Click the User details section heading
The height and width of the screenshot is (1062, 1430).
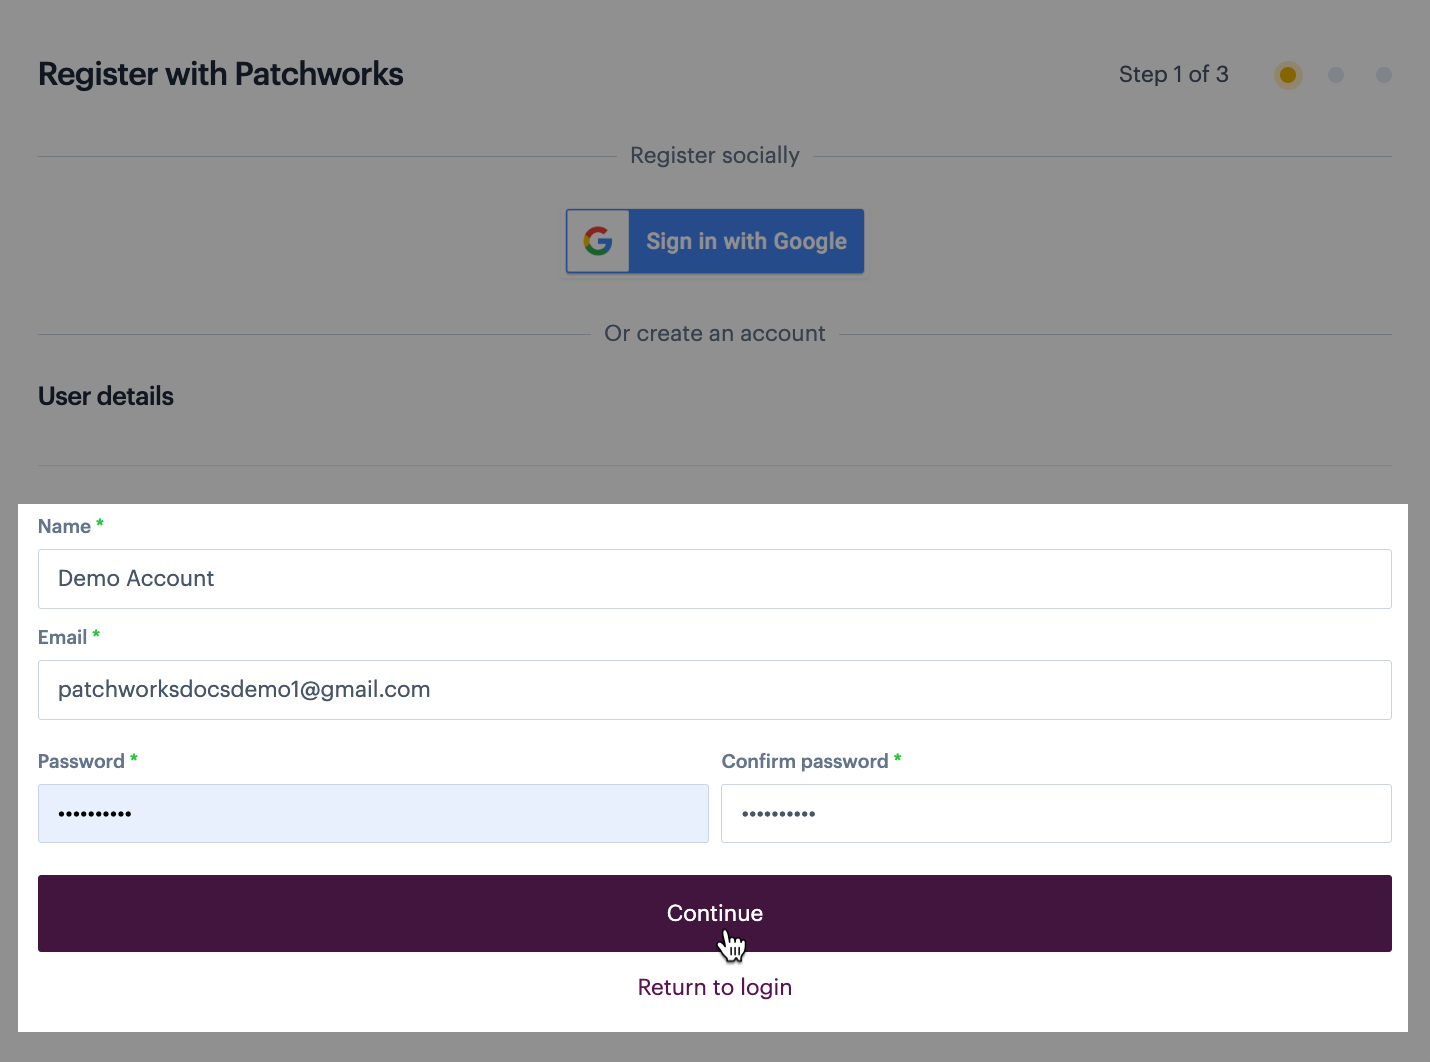coord(106,396)
